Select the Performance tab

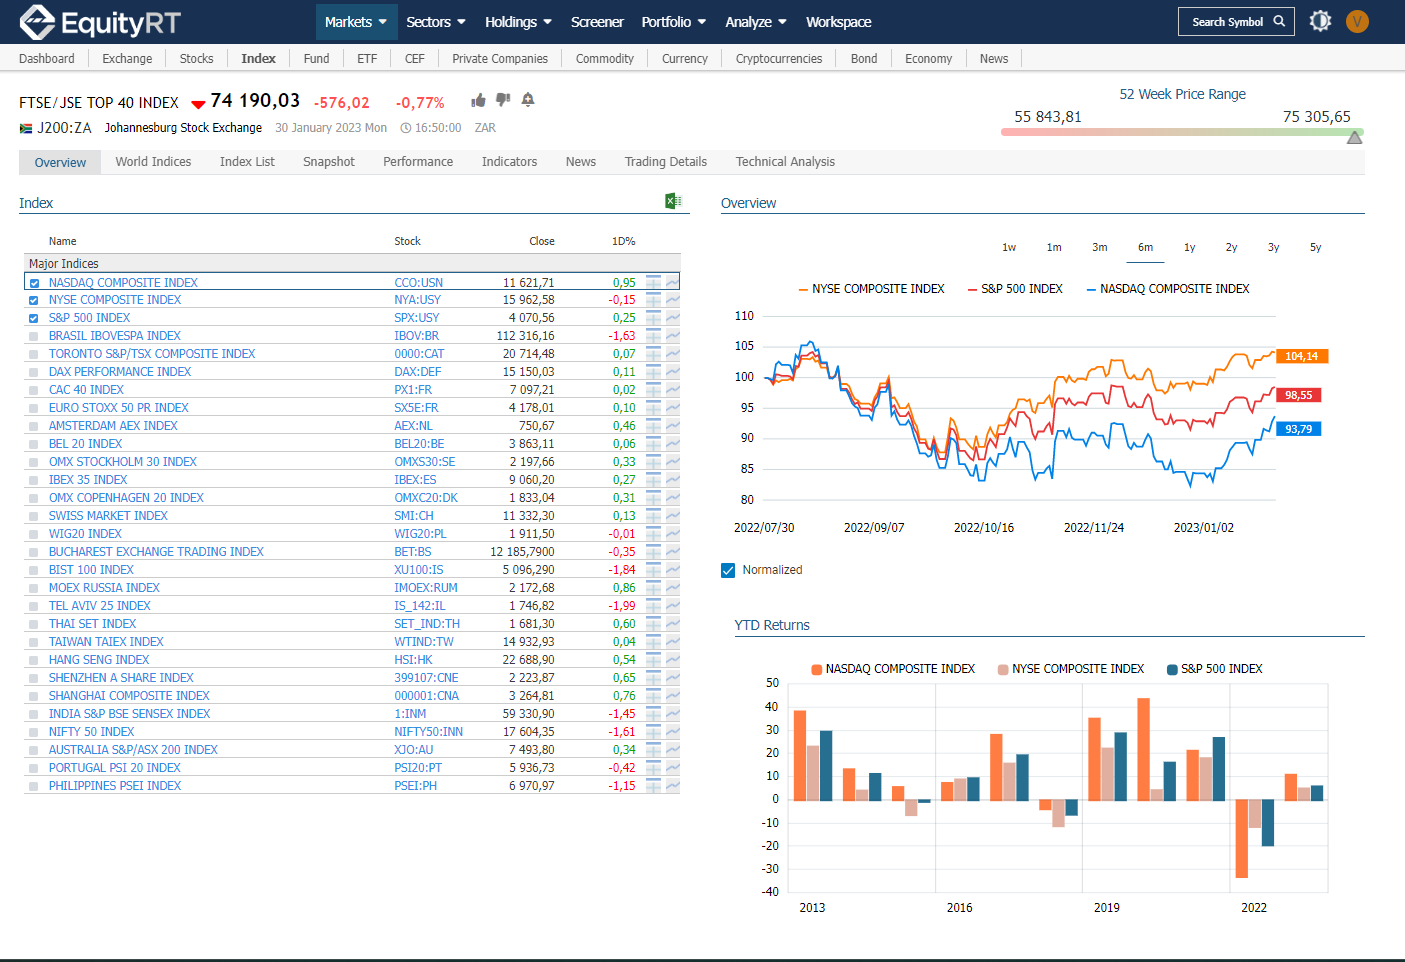pyautogui.click(x=418, y=162)
